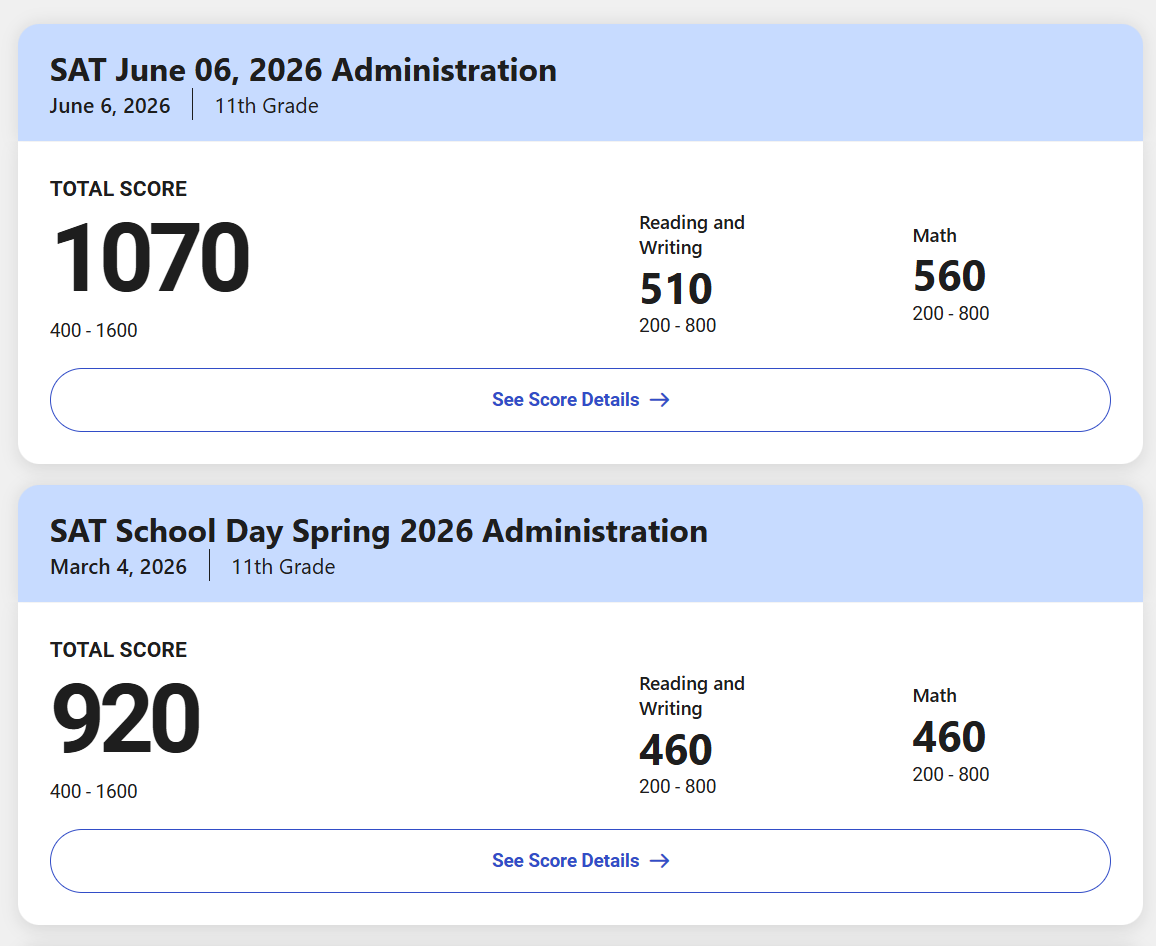Click the 920 total score

126,718
